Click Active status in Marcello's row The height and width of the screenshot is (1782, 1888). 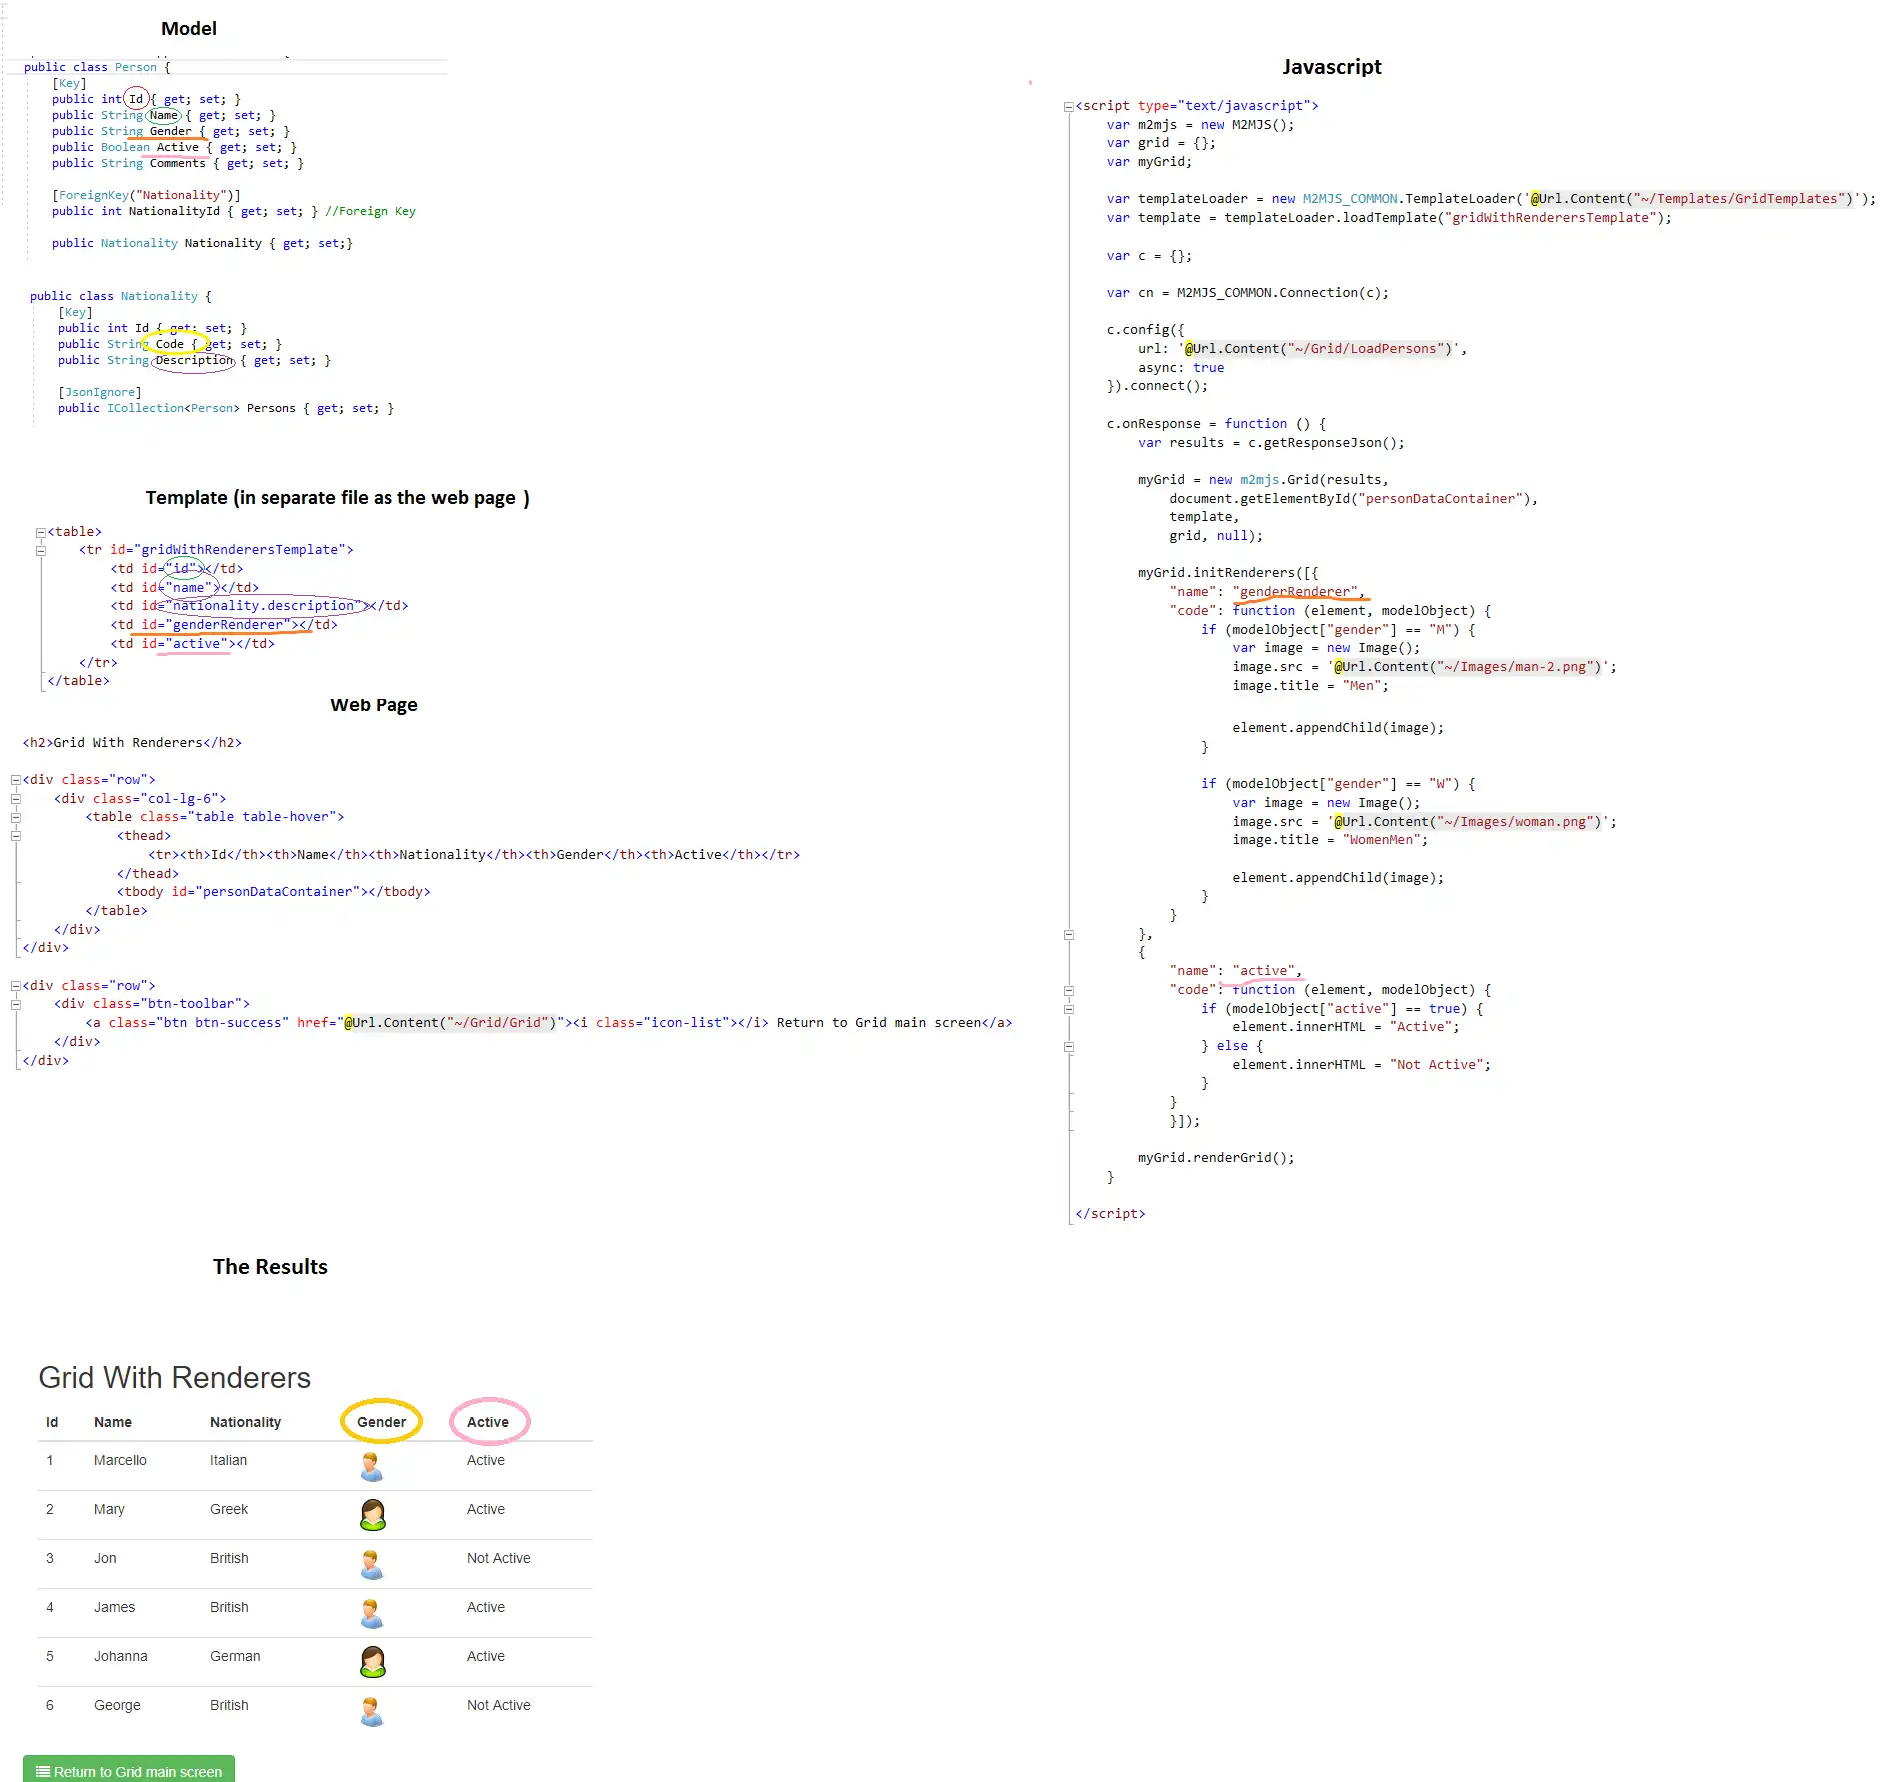[486, 1460]
